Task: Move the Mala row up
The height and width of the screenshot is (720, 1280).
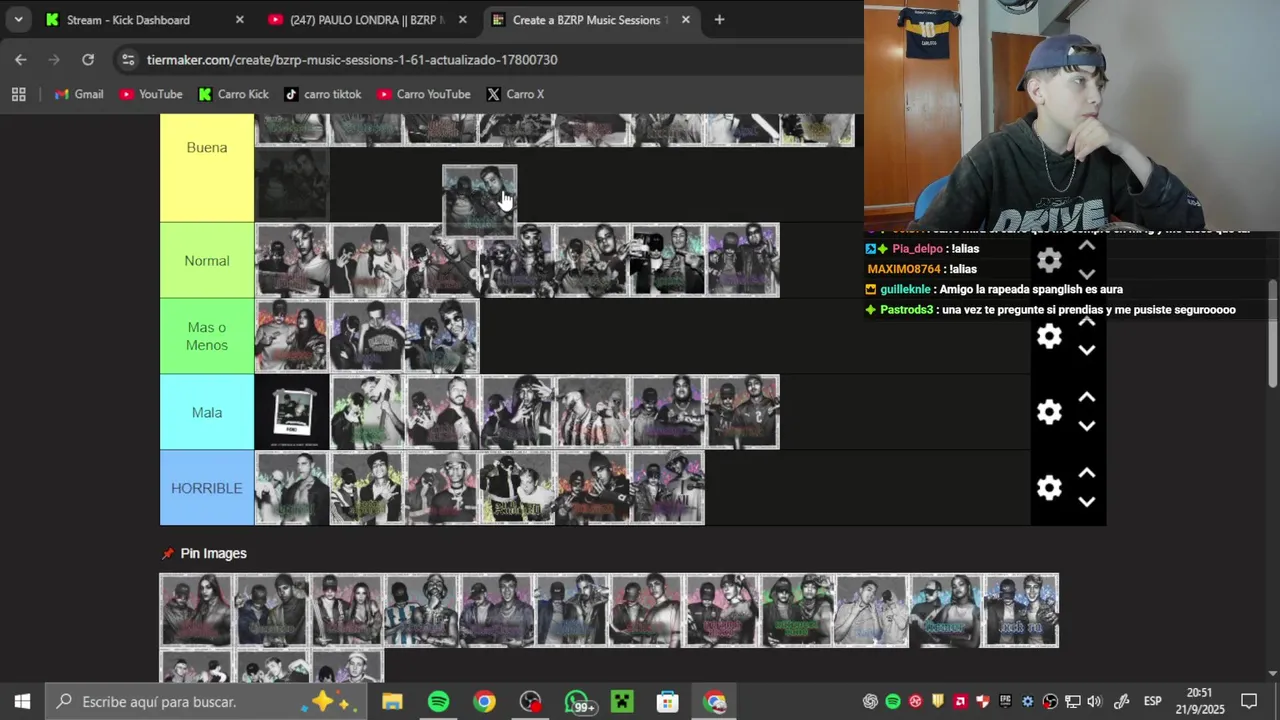Action: pos(1087,398)
